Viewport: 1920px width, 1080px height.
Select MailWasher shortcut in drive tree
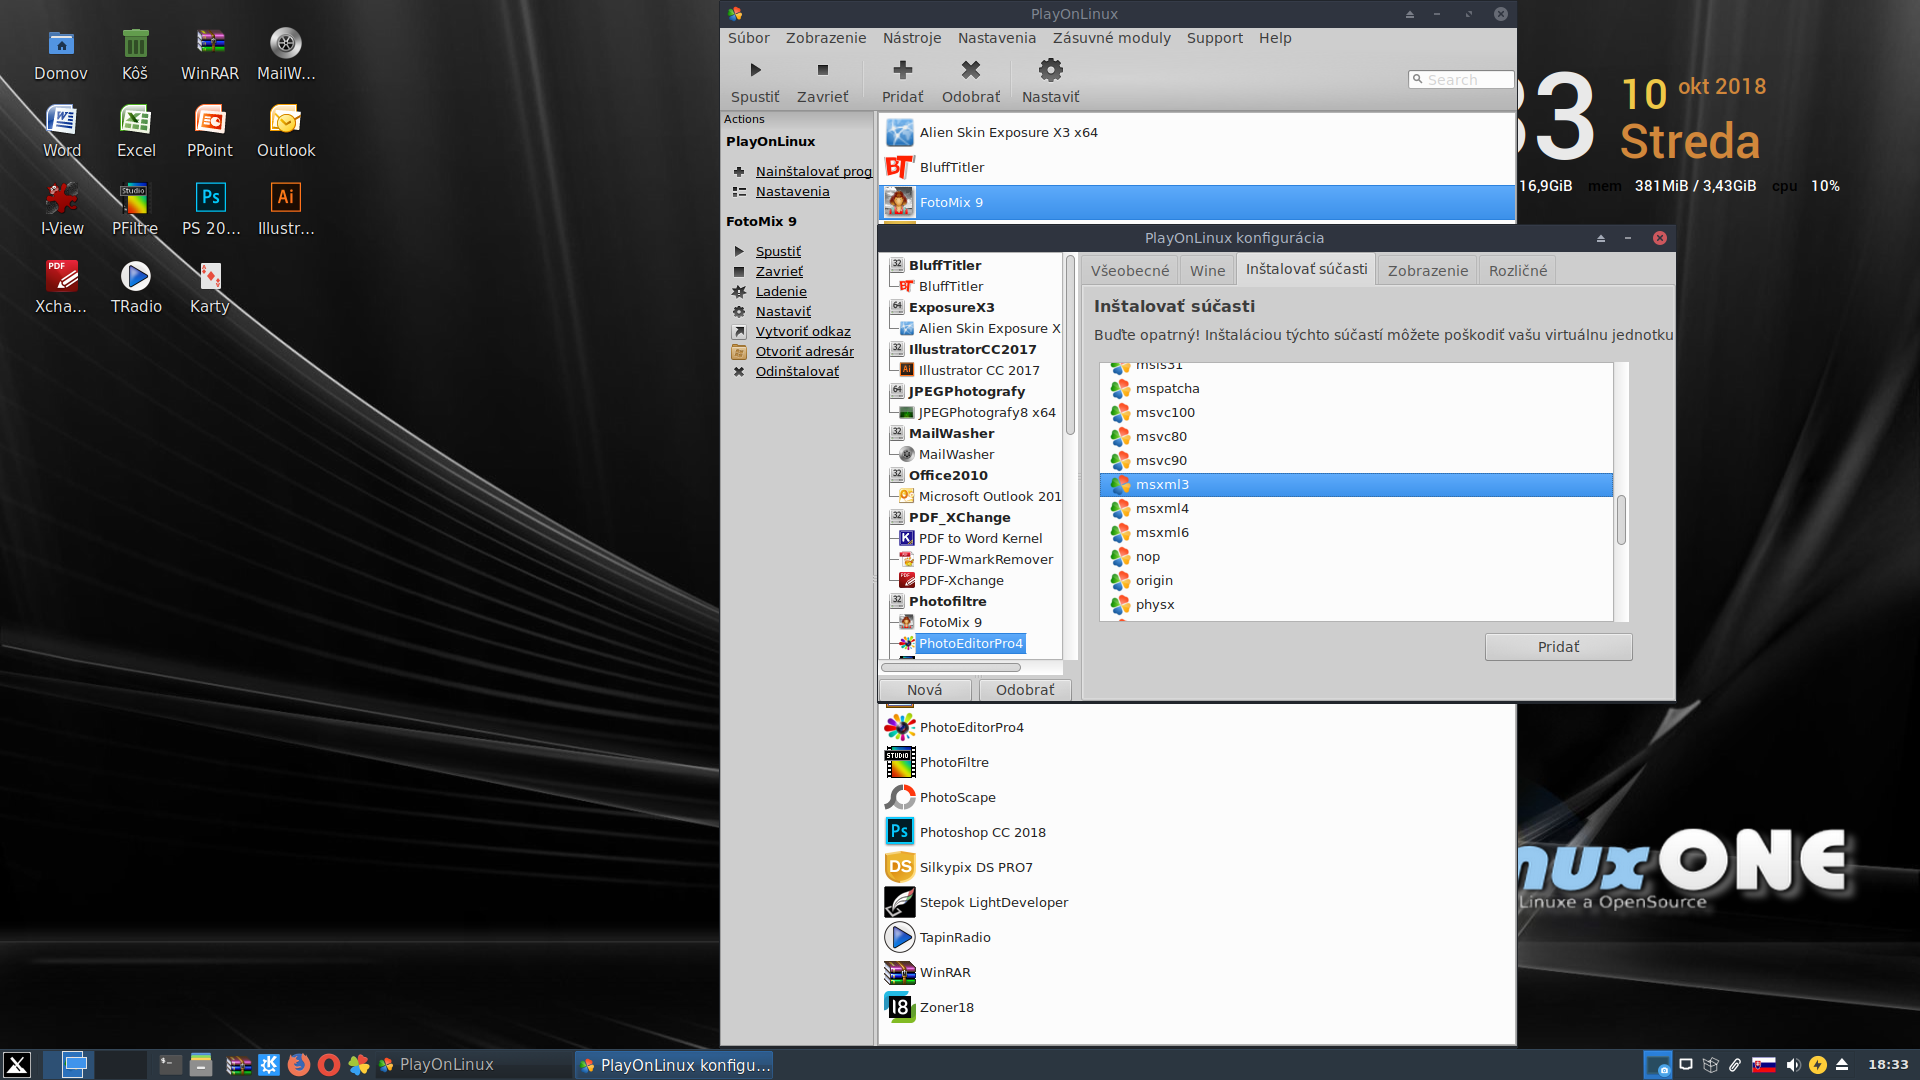(956, 455)
